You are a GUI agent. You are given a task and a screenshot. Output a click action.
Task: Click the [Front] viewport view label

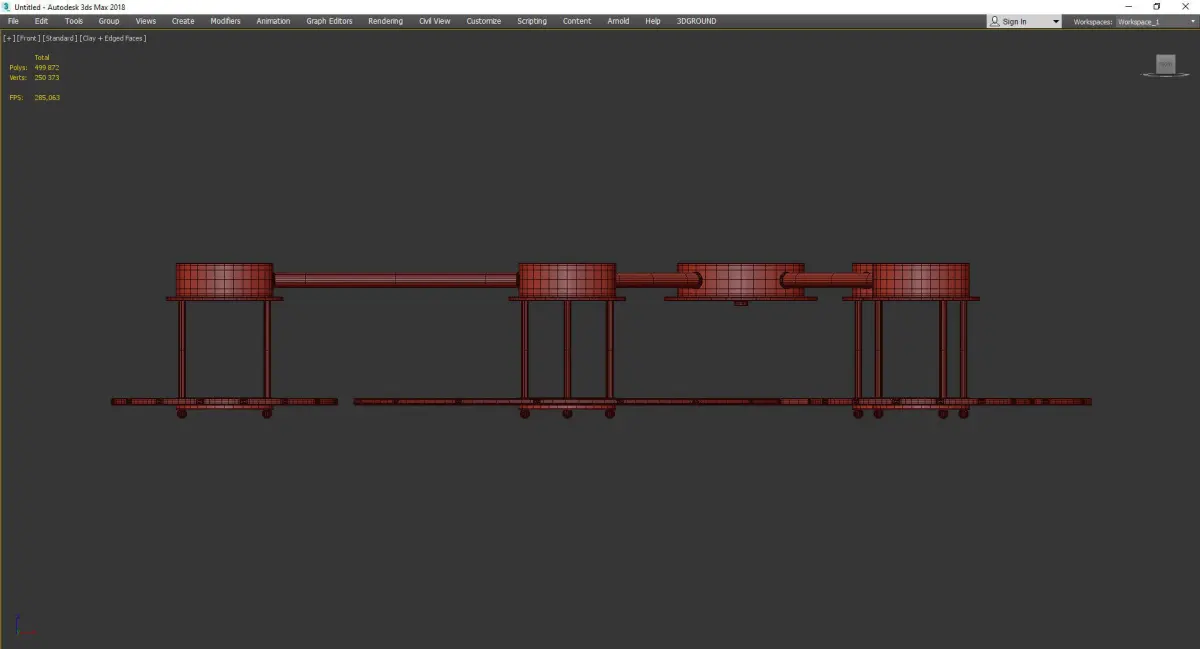(28, 38)
